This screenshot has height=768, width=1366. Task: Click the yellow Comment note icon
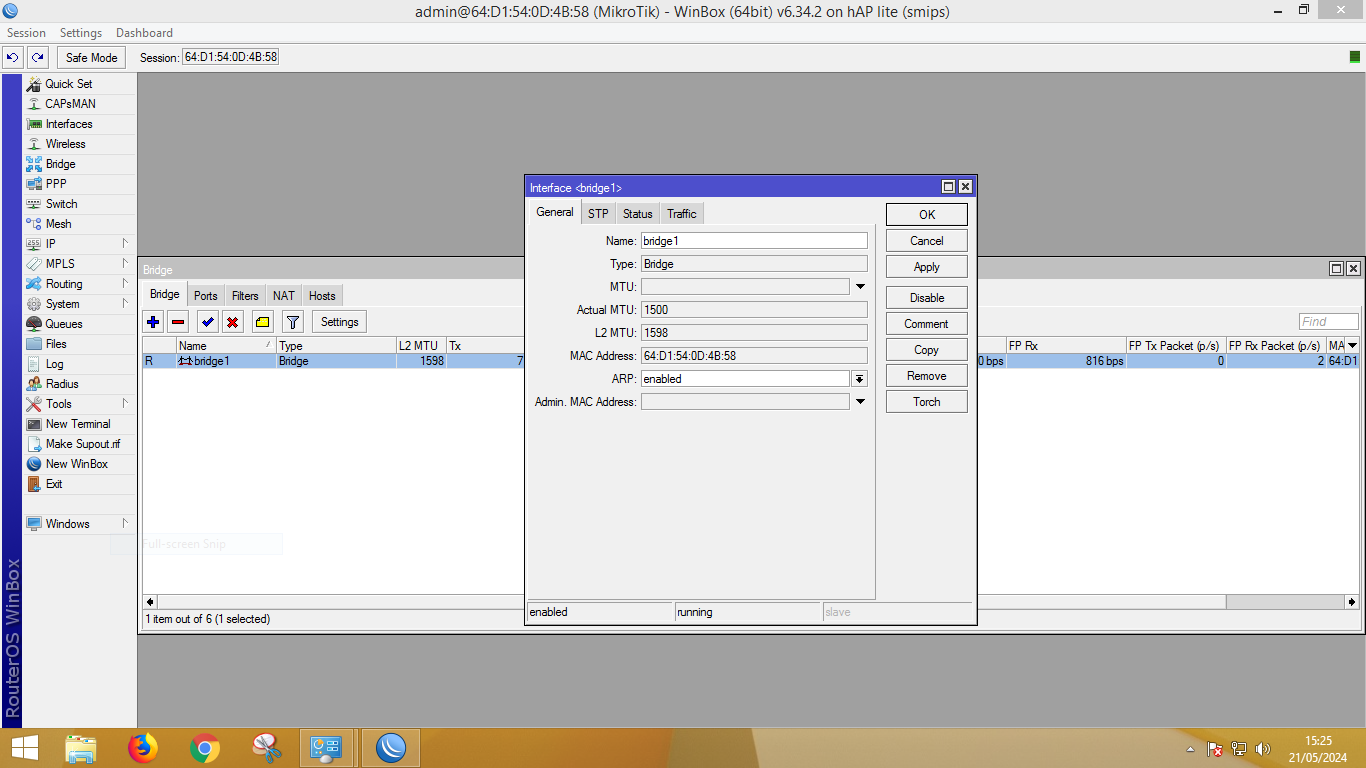pyautogui.click(x=262, y=322)
